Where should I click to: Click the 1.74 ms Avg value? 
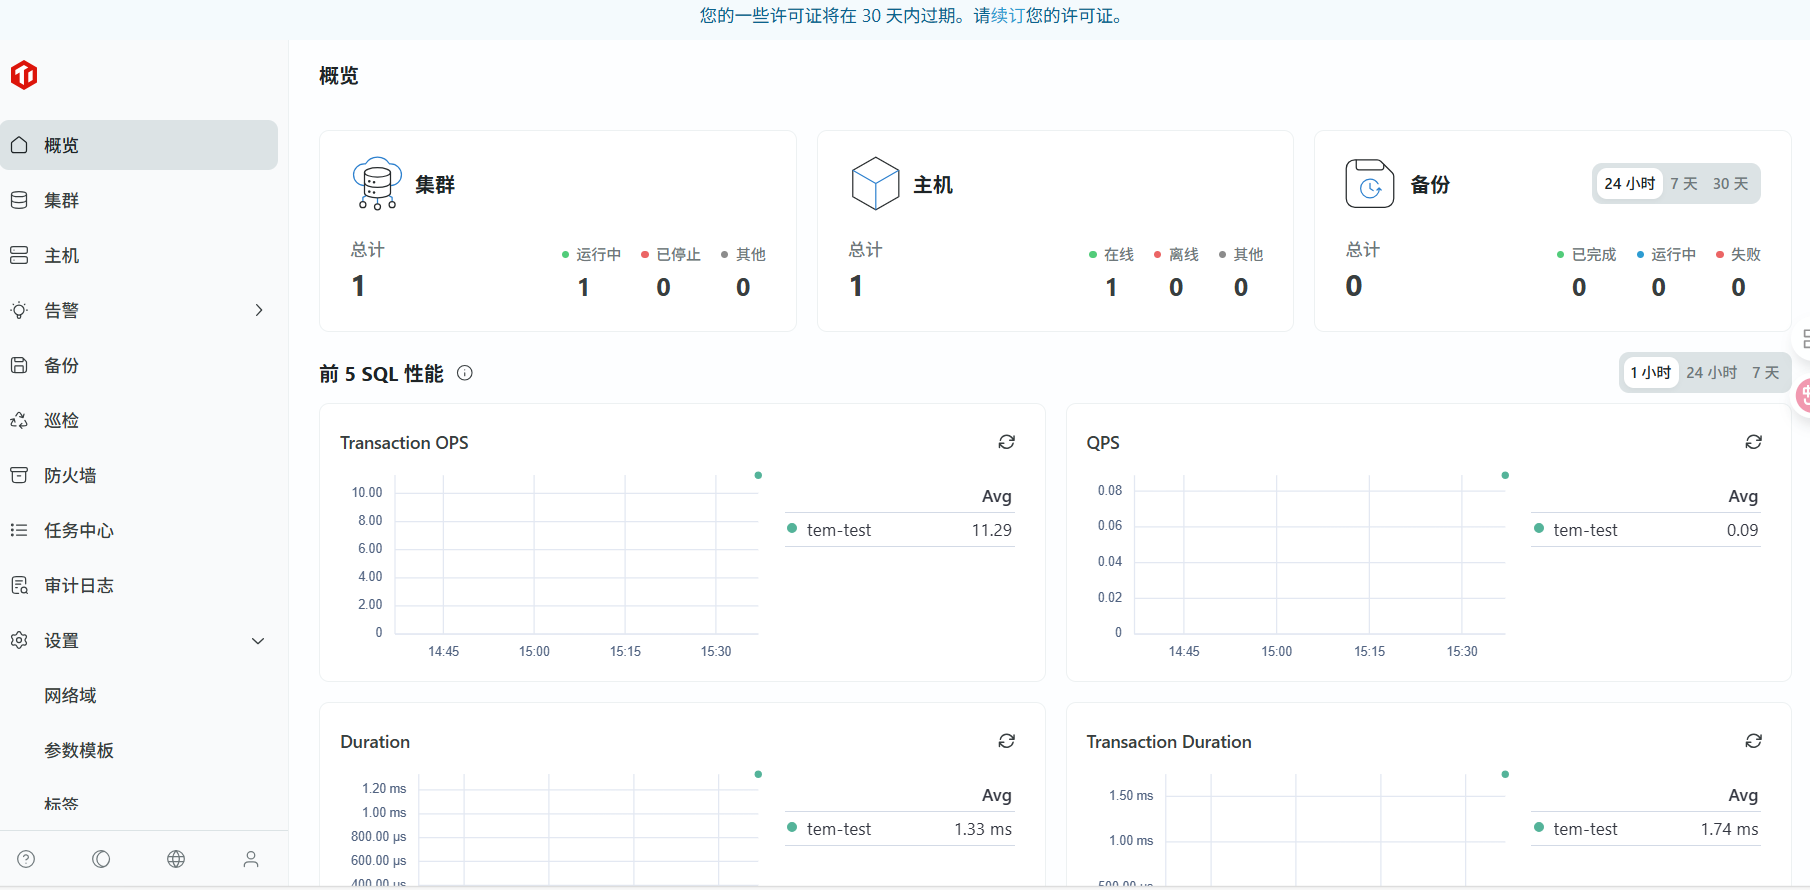coord(1729,829)
